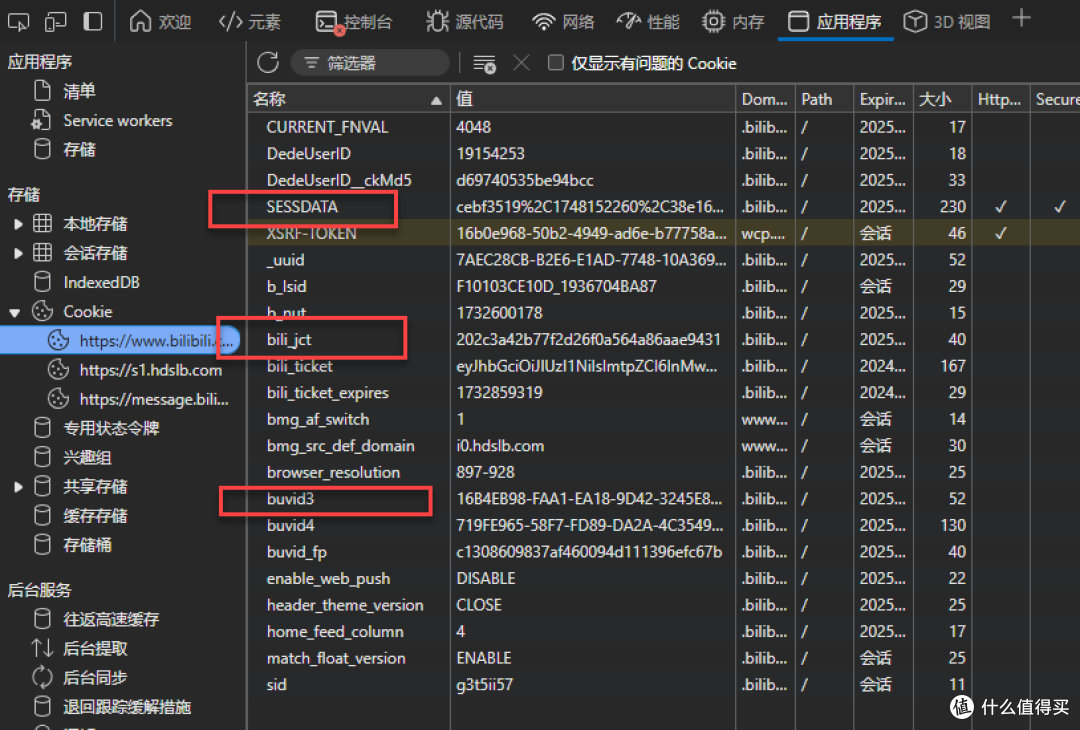
Task: Toggle device emulation icon
Action: (x=55, y=22)
